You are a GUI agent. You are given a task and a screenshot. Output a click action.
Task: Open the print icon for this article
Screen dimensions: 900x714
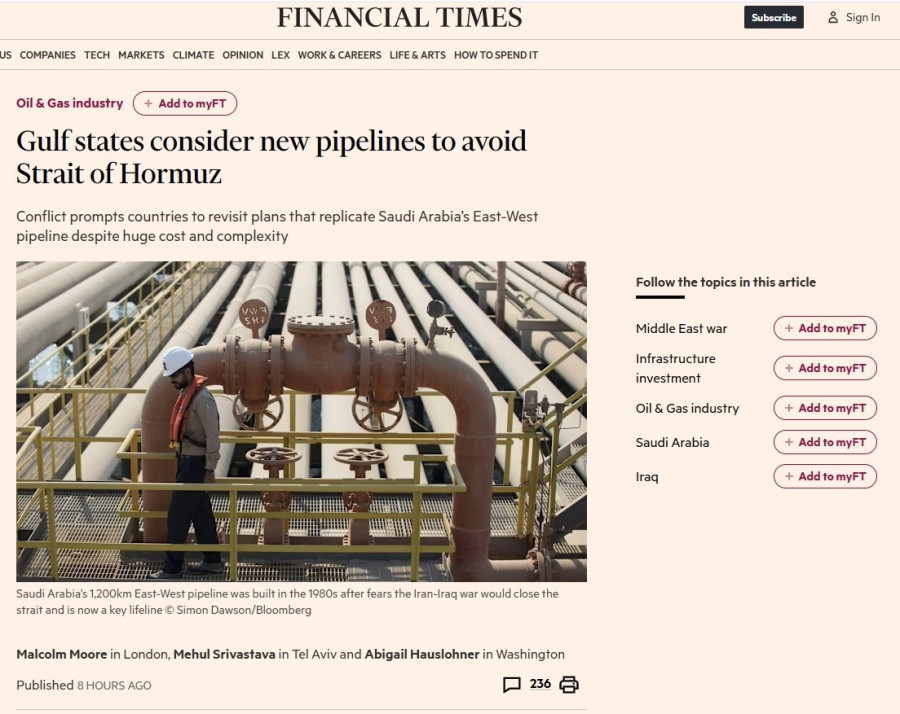tap(568, 685)
